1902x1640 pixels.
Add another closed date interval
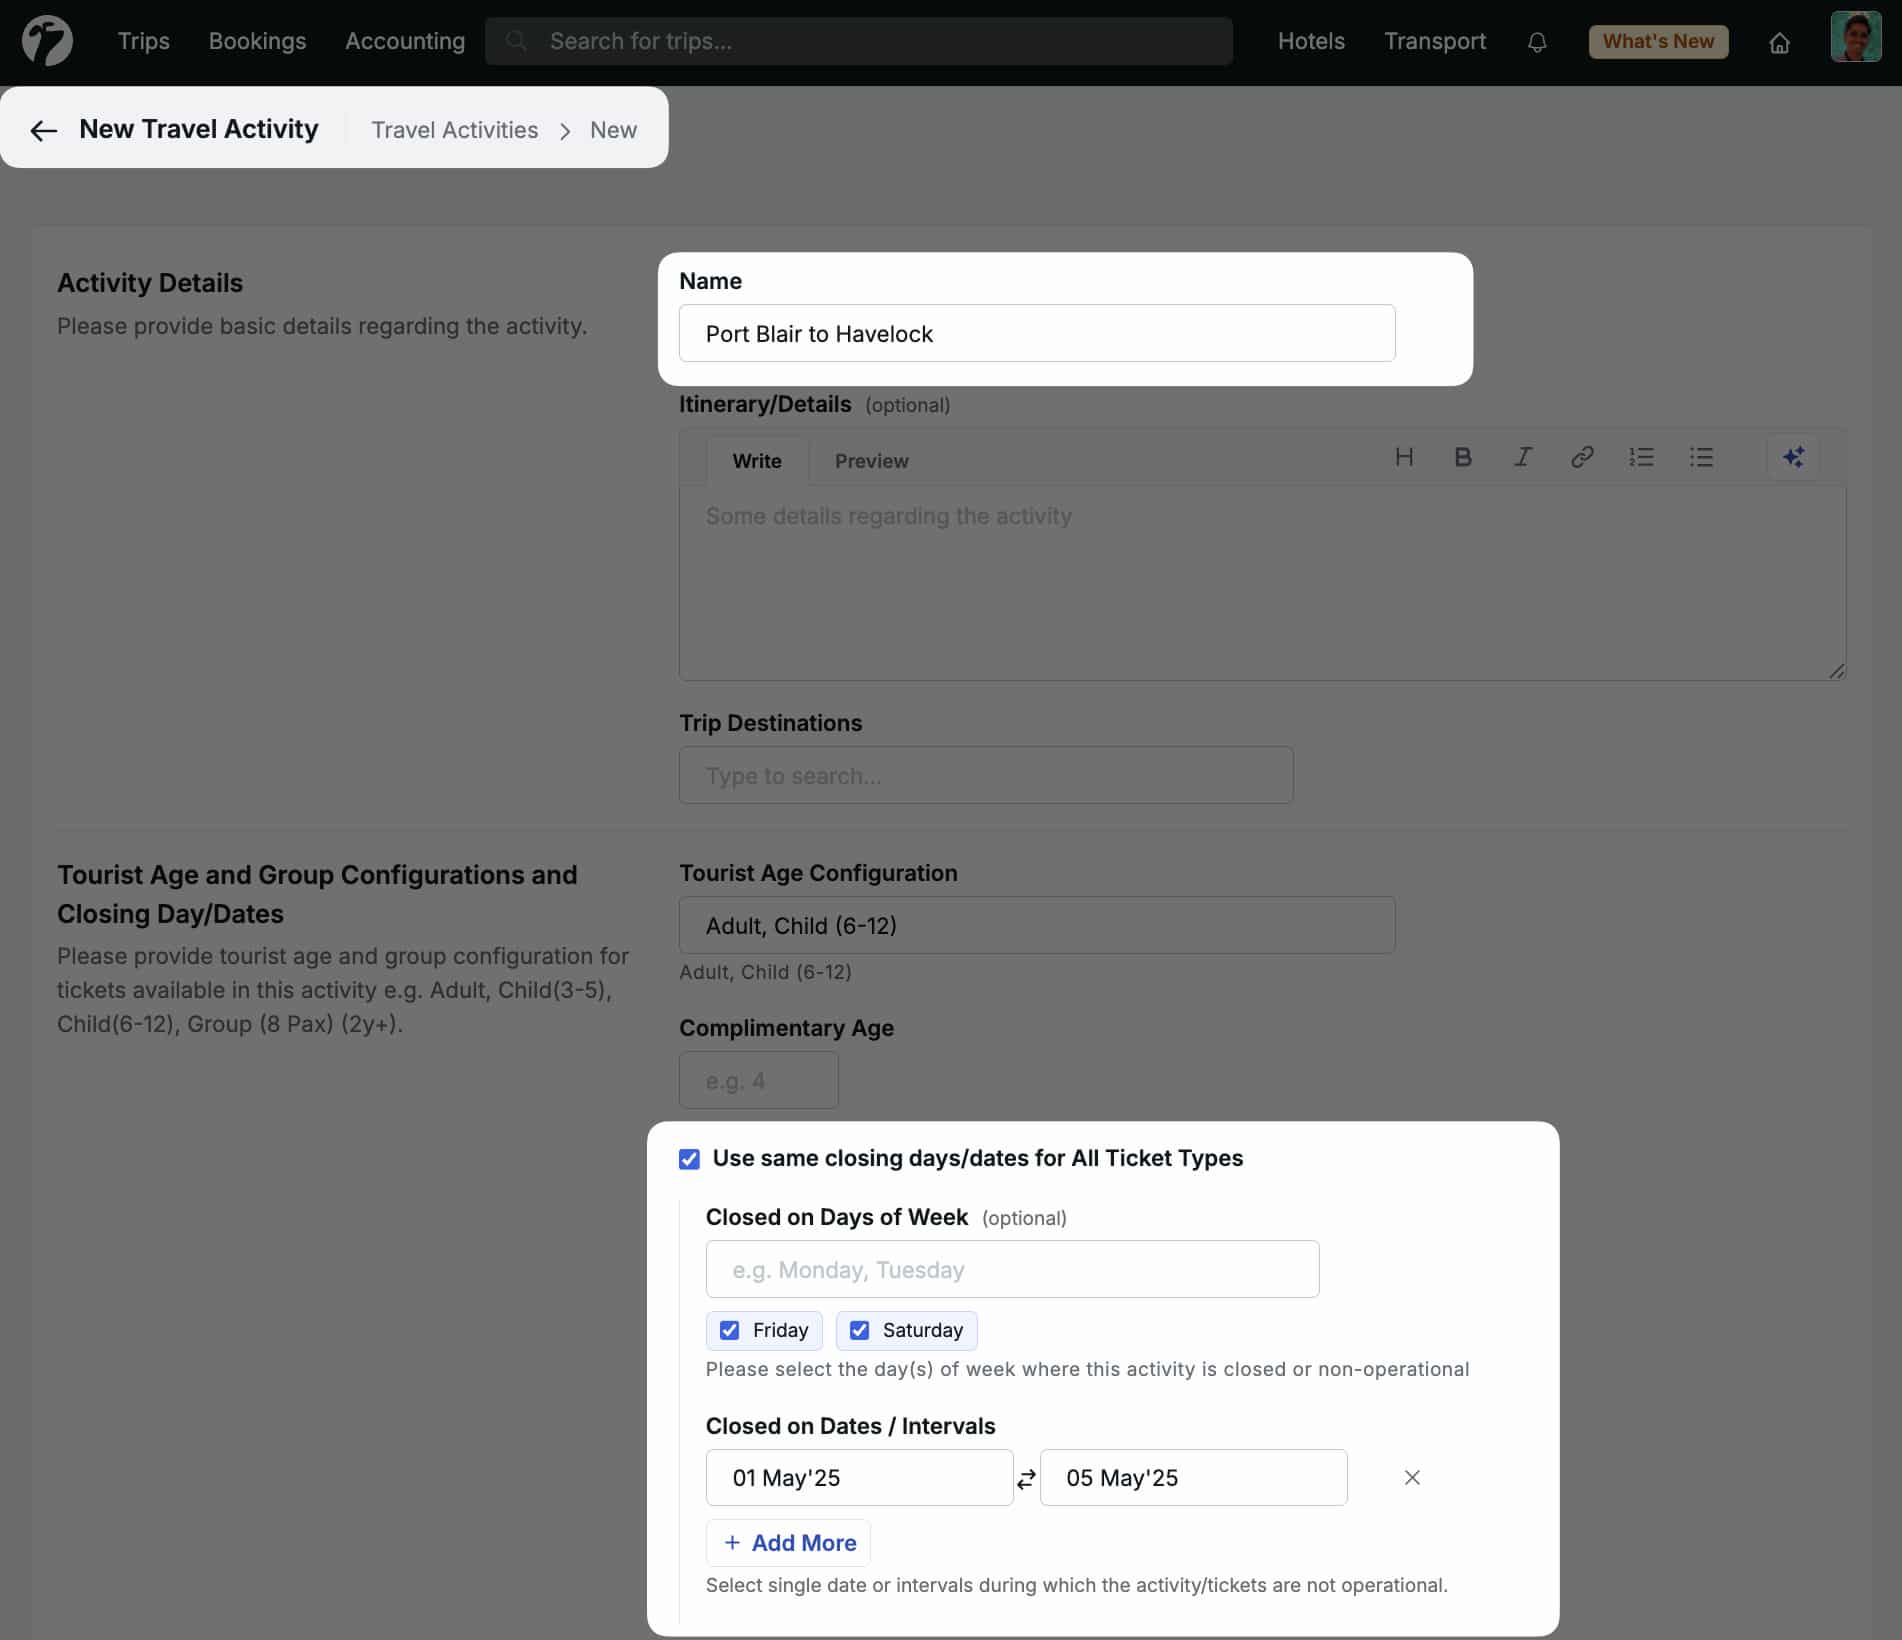[788, 1542]
